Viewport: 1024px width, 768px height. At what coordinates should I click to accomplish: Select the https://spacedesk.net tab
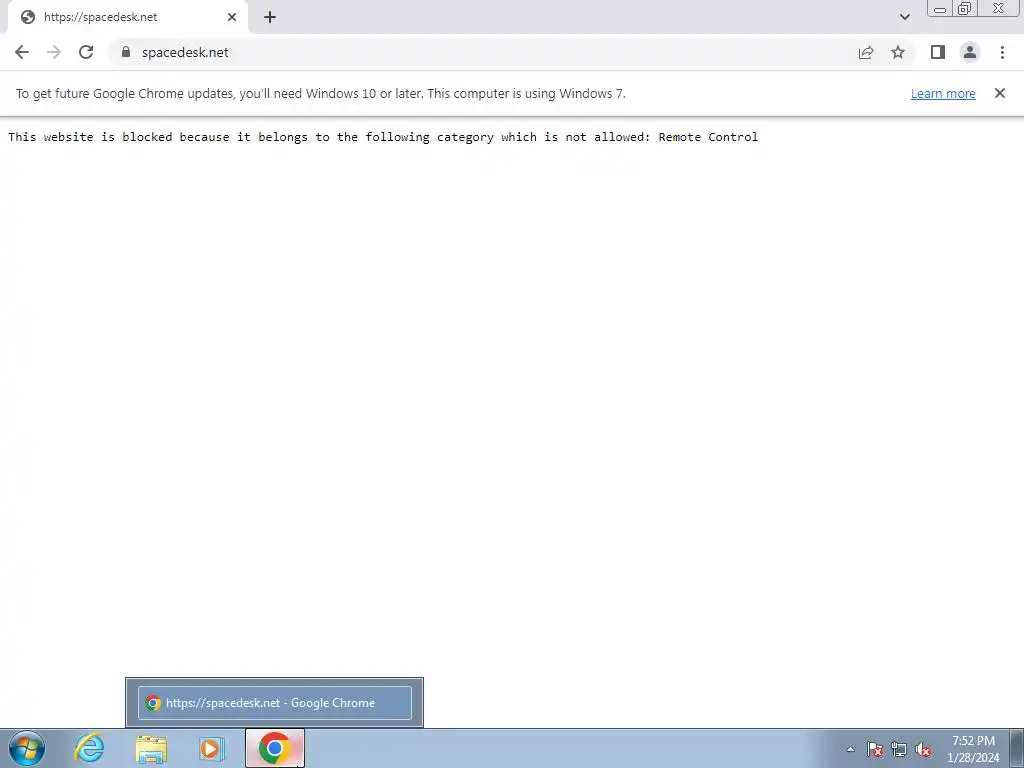127,17
